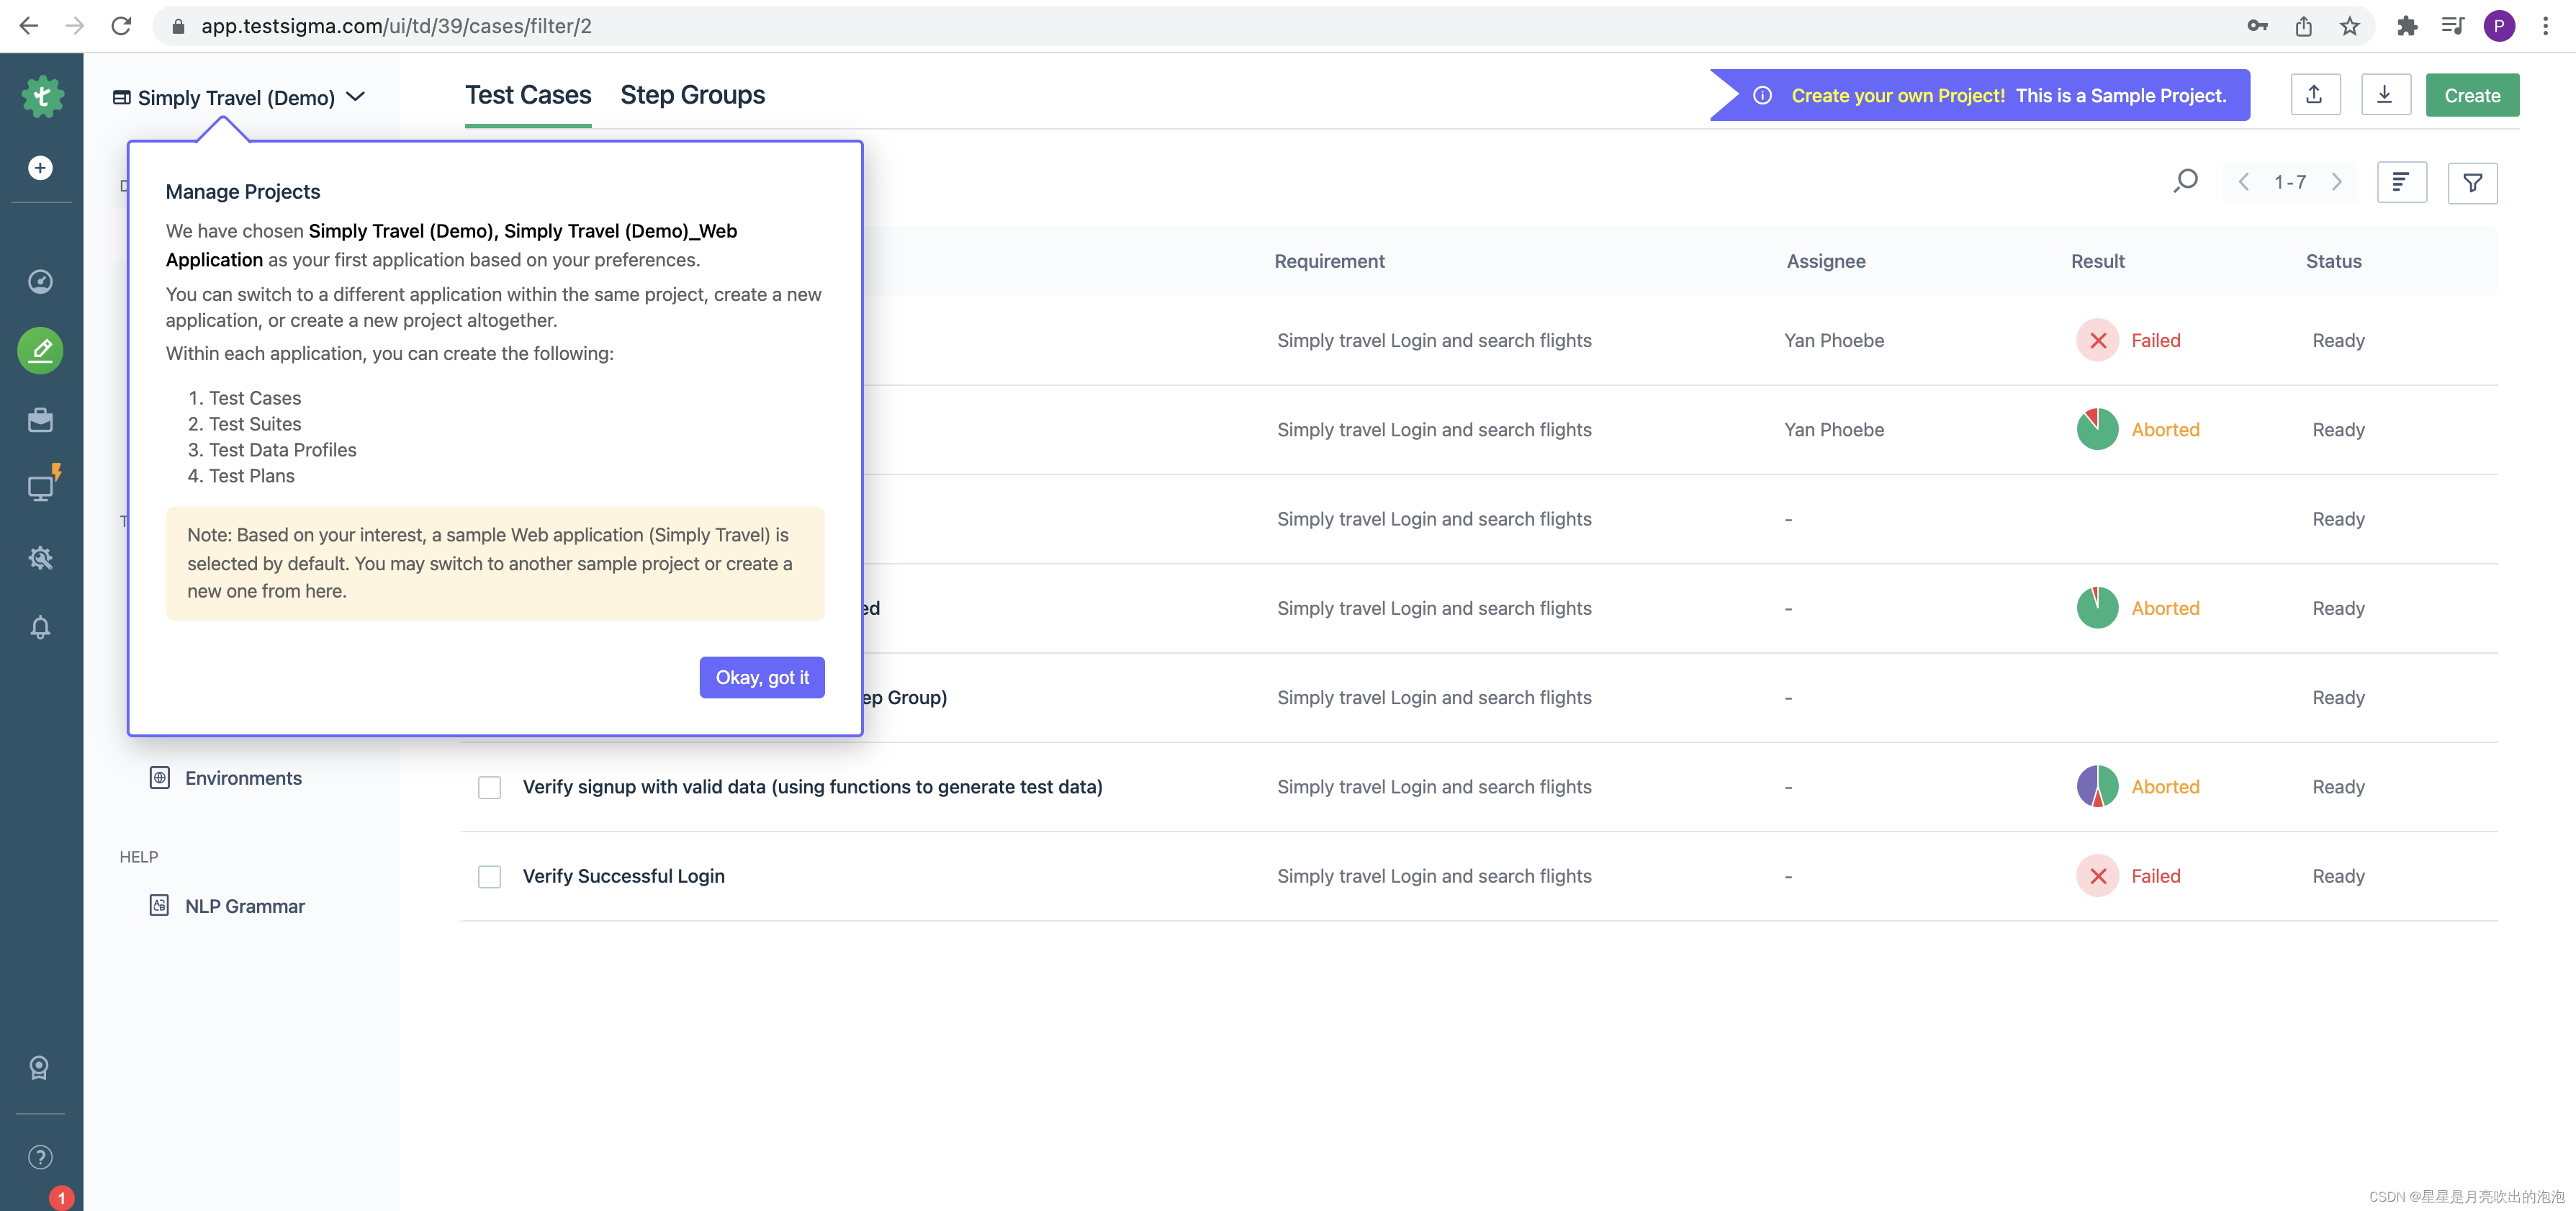Go to previous page chevron
Screen dimensions: 2576x1211
coord(2244,182)
